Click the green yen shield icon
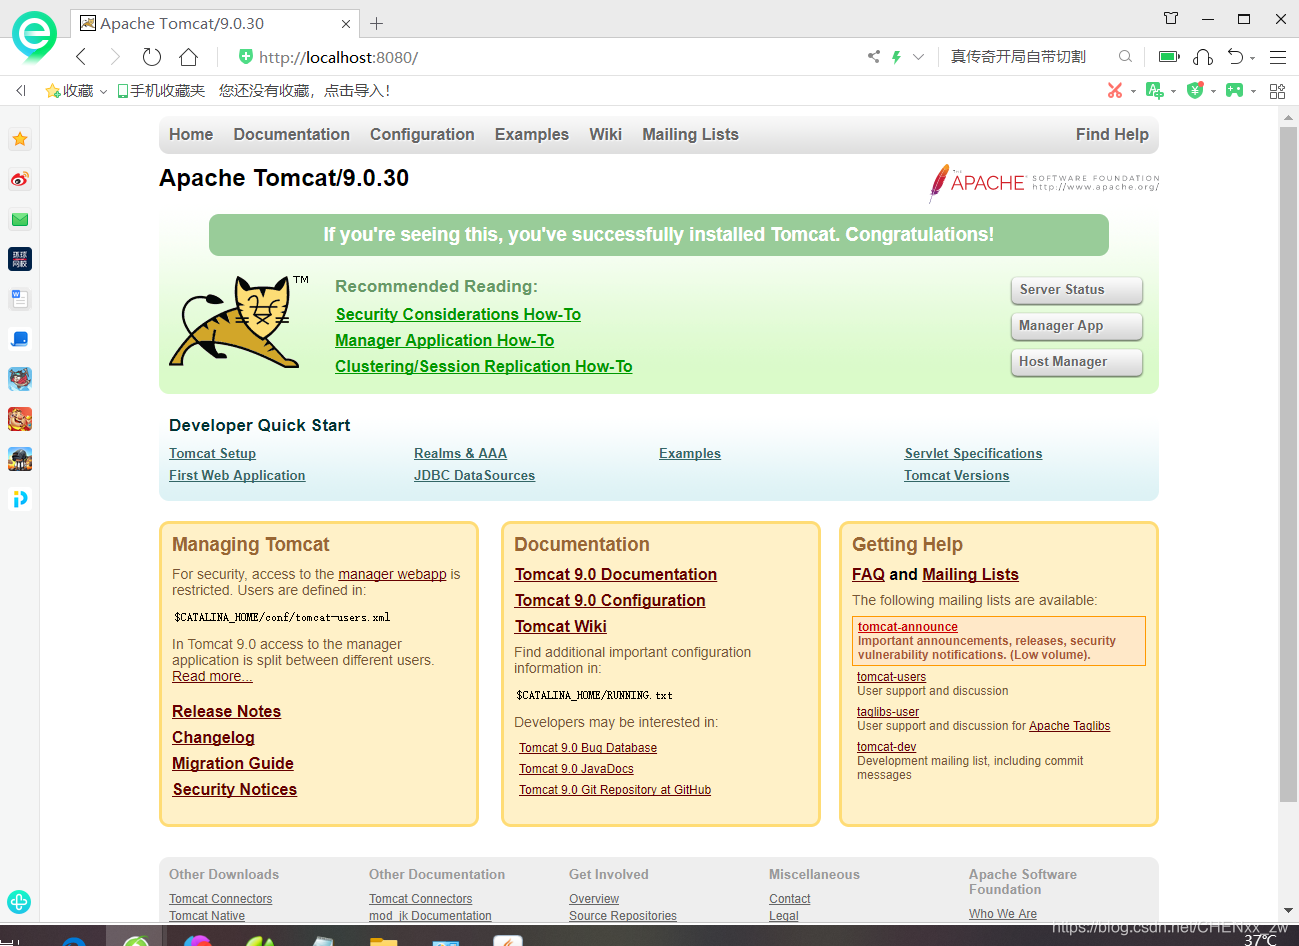Screen dimensions: 1299x946 (1195, 91)
